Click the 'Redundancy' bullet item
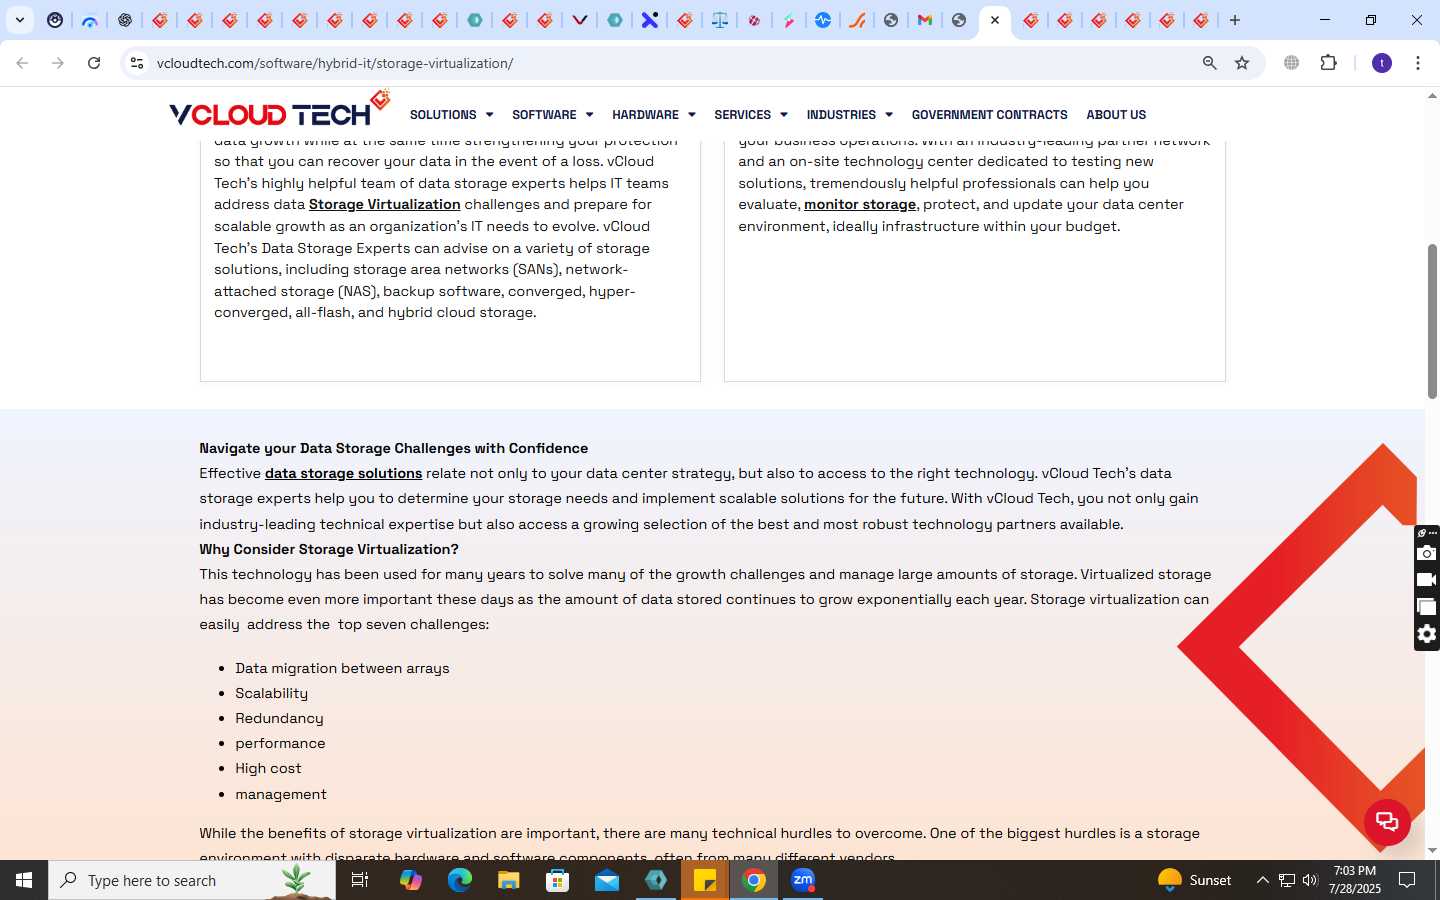This screenshot has height=900, width=1440. point(279,718)
